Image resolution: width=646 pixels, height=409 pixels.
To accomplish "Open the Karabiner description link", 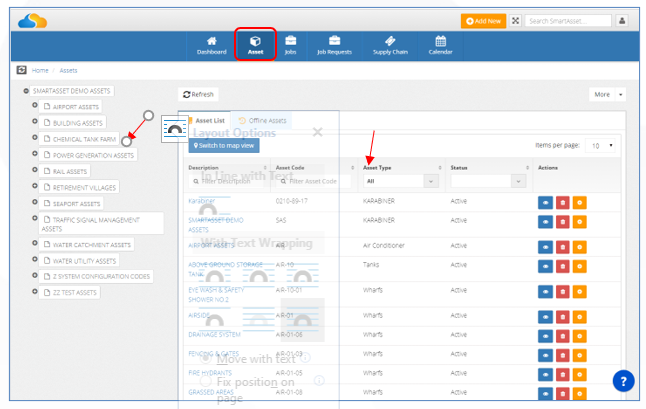I will click(x=201, y=201).
